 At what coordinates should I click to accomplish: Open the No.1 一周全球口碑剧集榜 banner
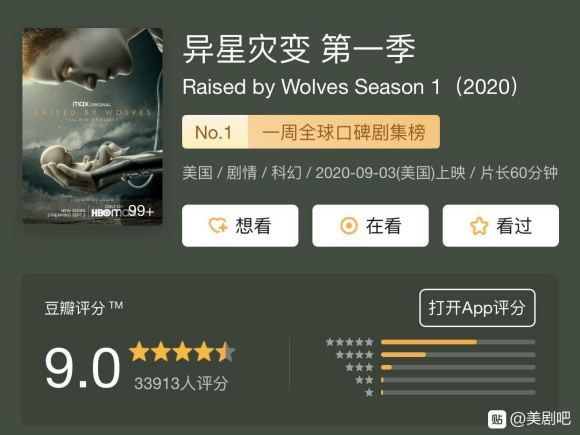click(311, 132)
